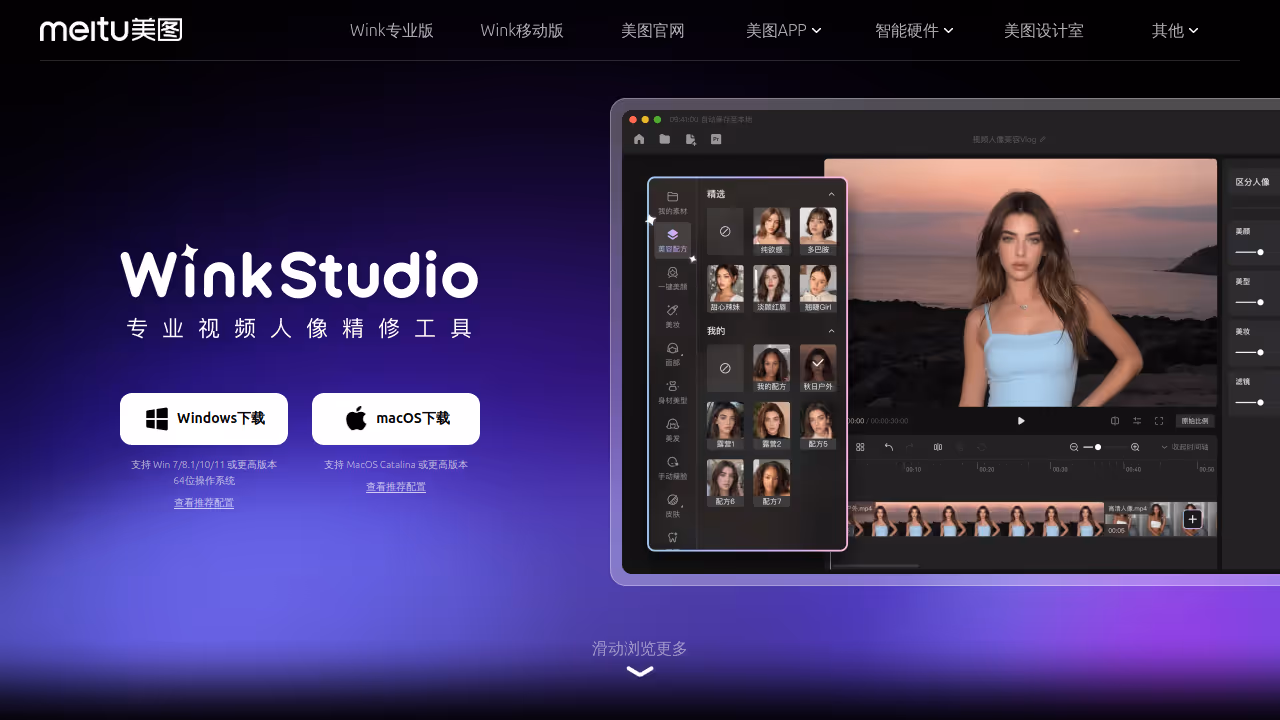Expand the 其他 dropdown menu
The width and height of the screenshot is (1280, 720).
point(1175,30)
